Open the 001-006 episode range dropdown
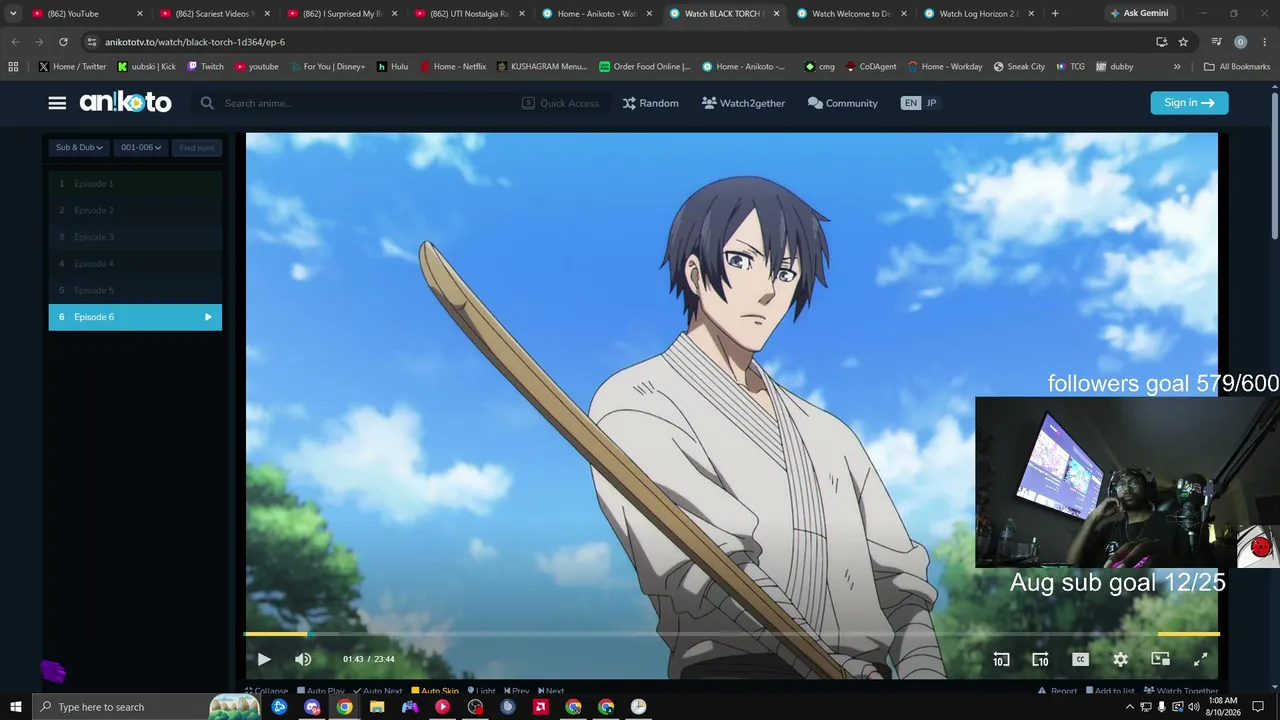Viewport: 1280px width, 720px height. 141,148
